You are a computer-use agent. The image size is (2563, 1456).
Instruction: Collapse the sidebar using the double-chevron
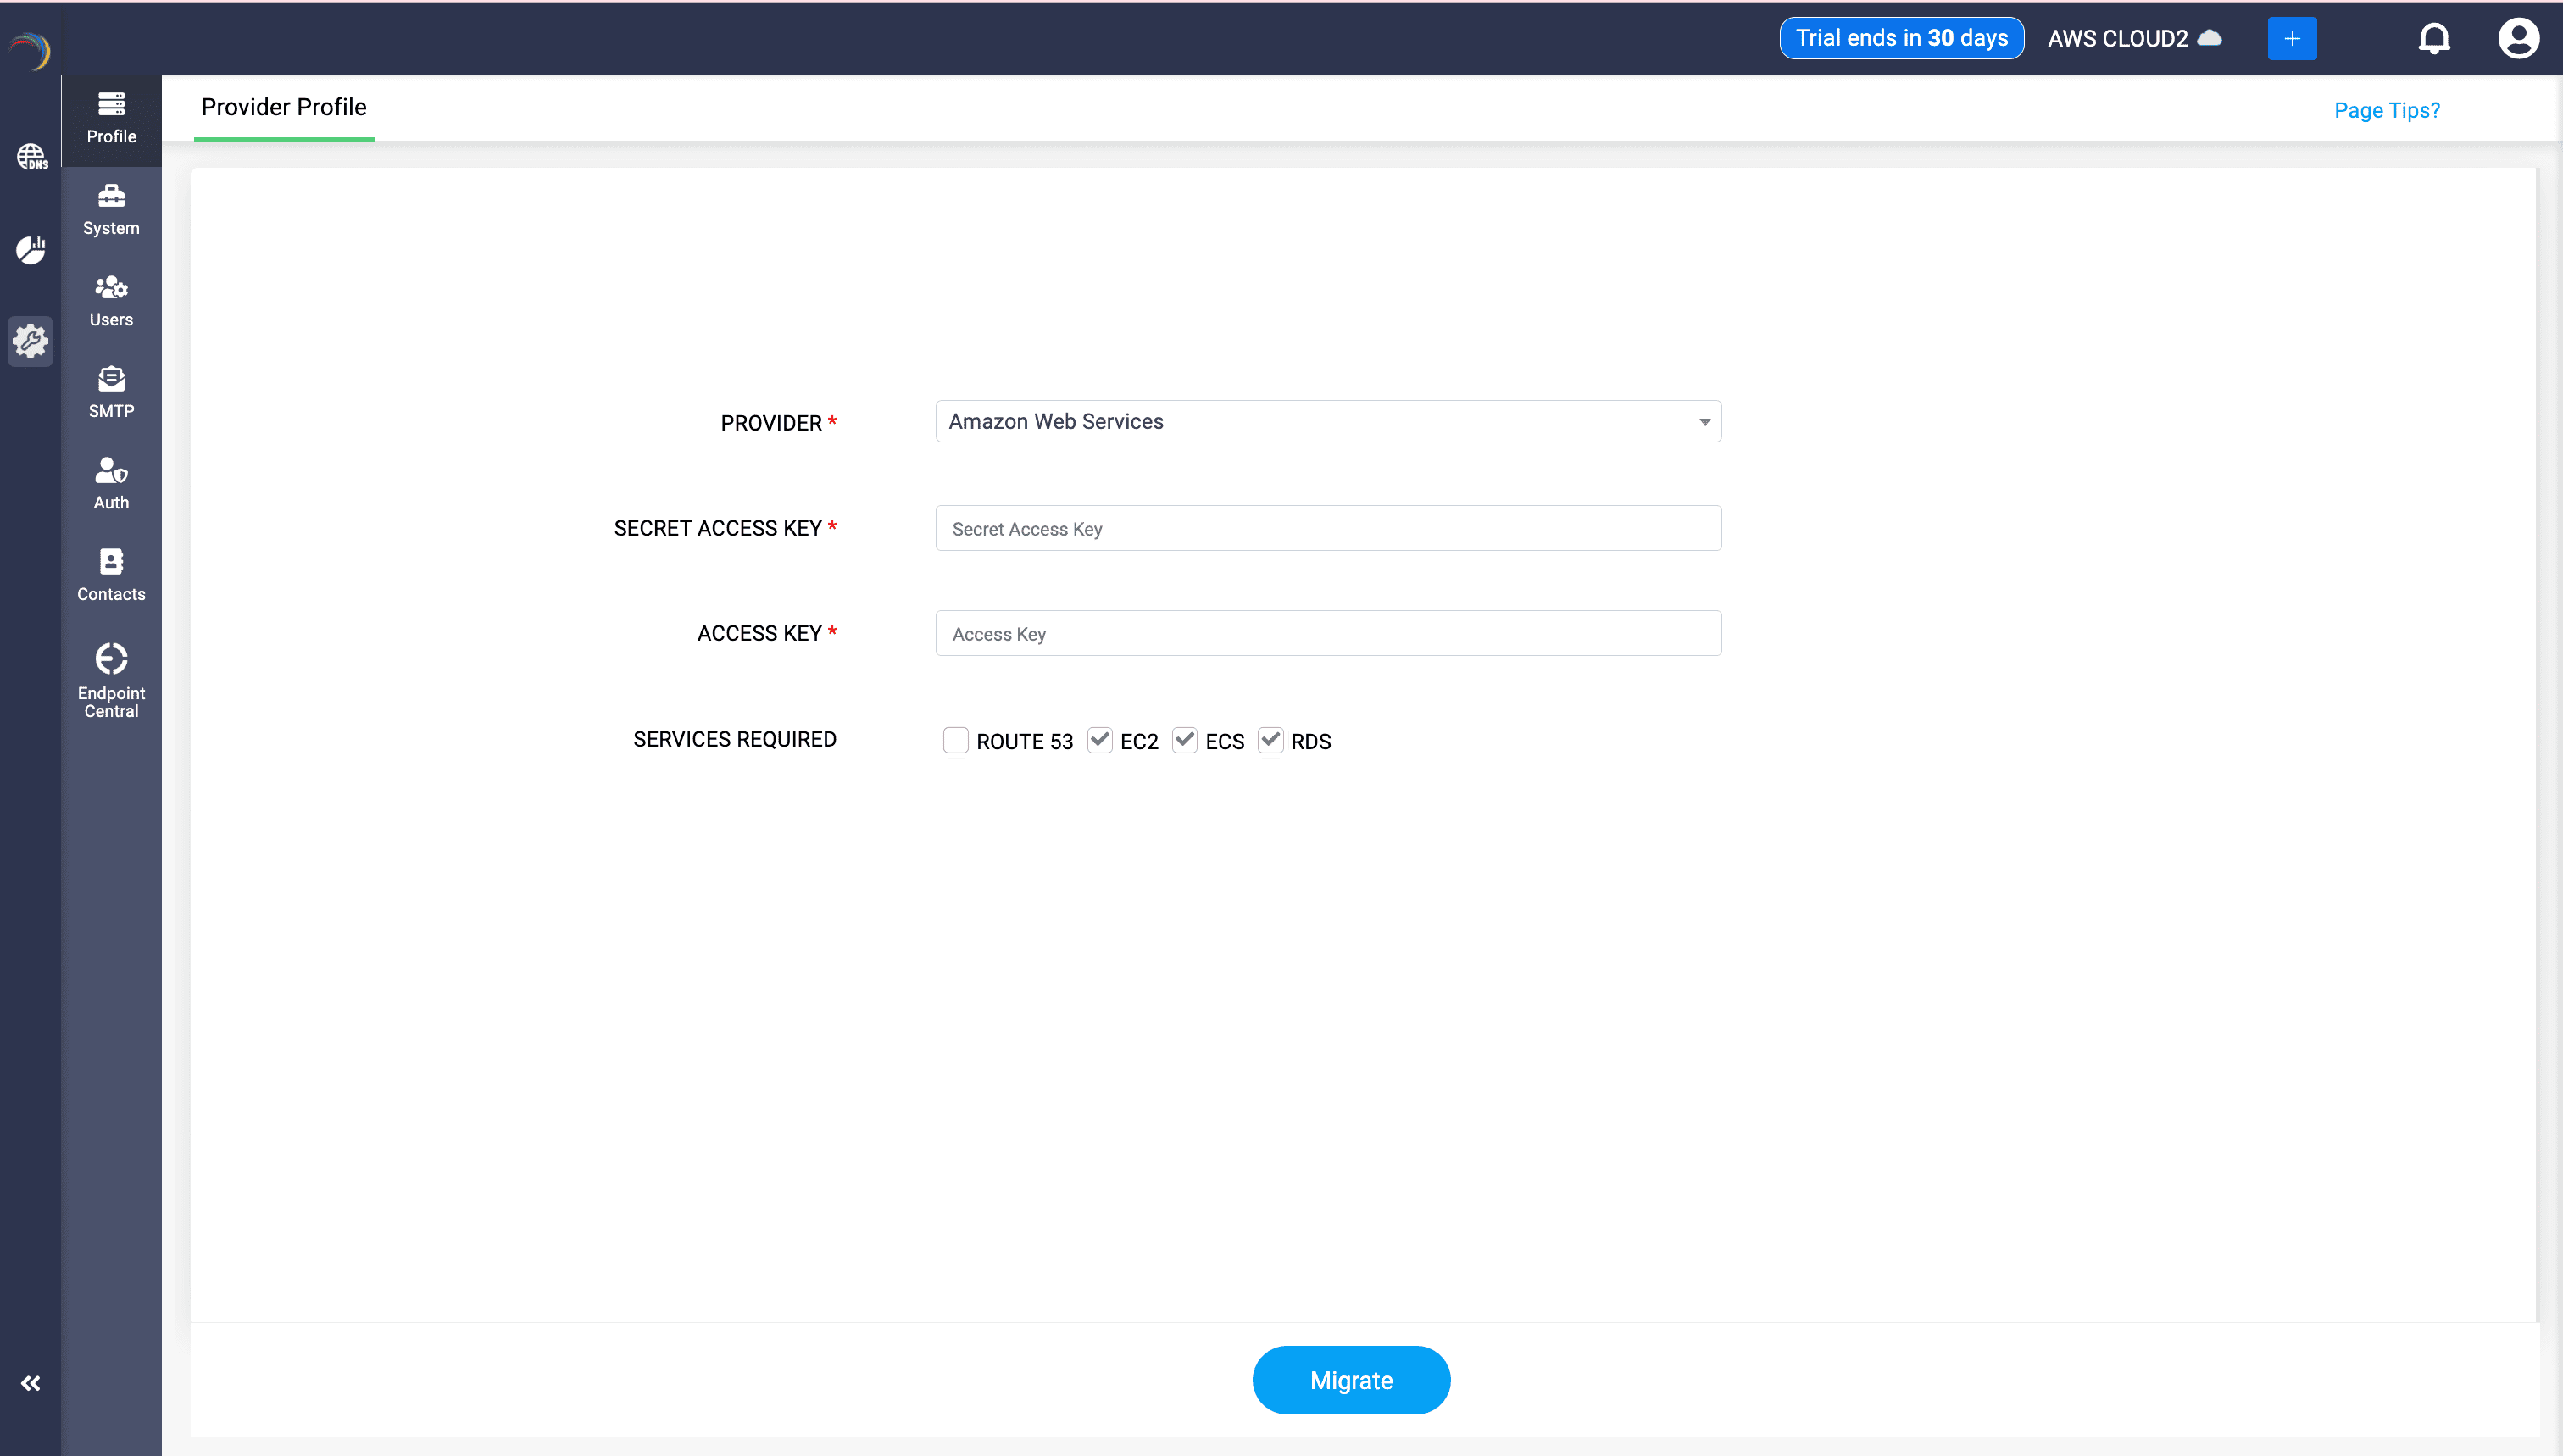(30, 1383)
